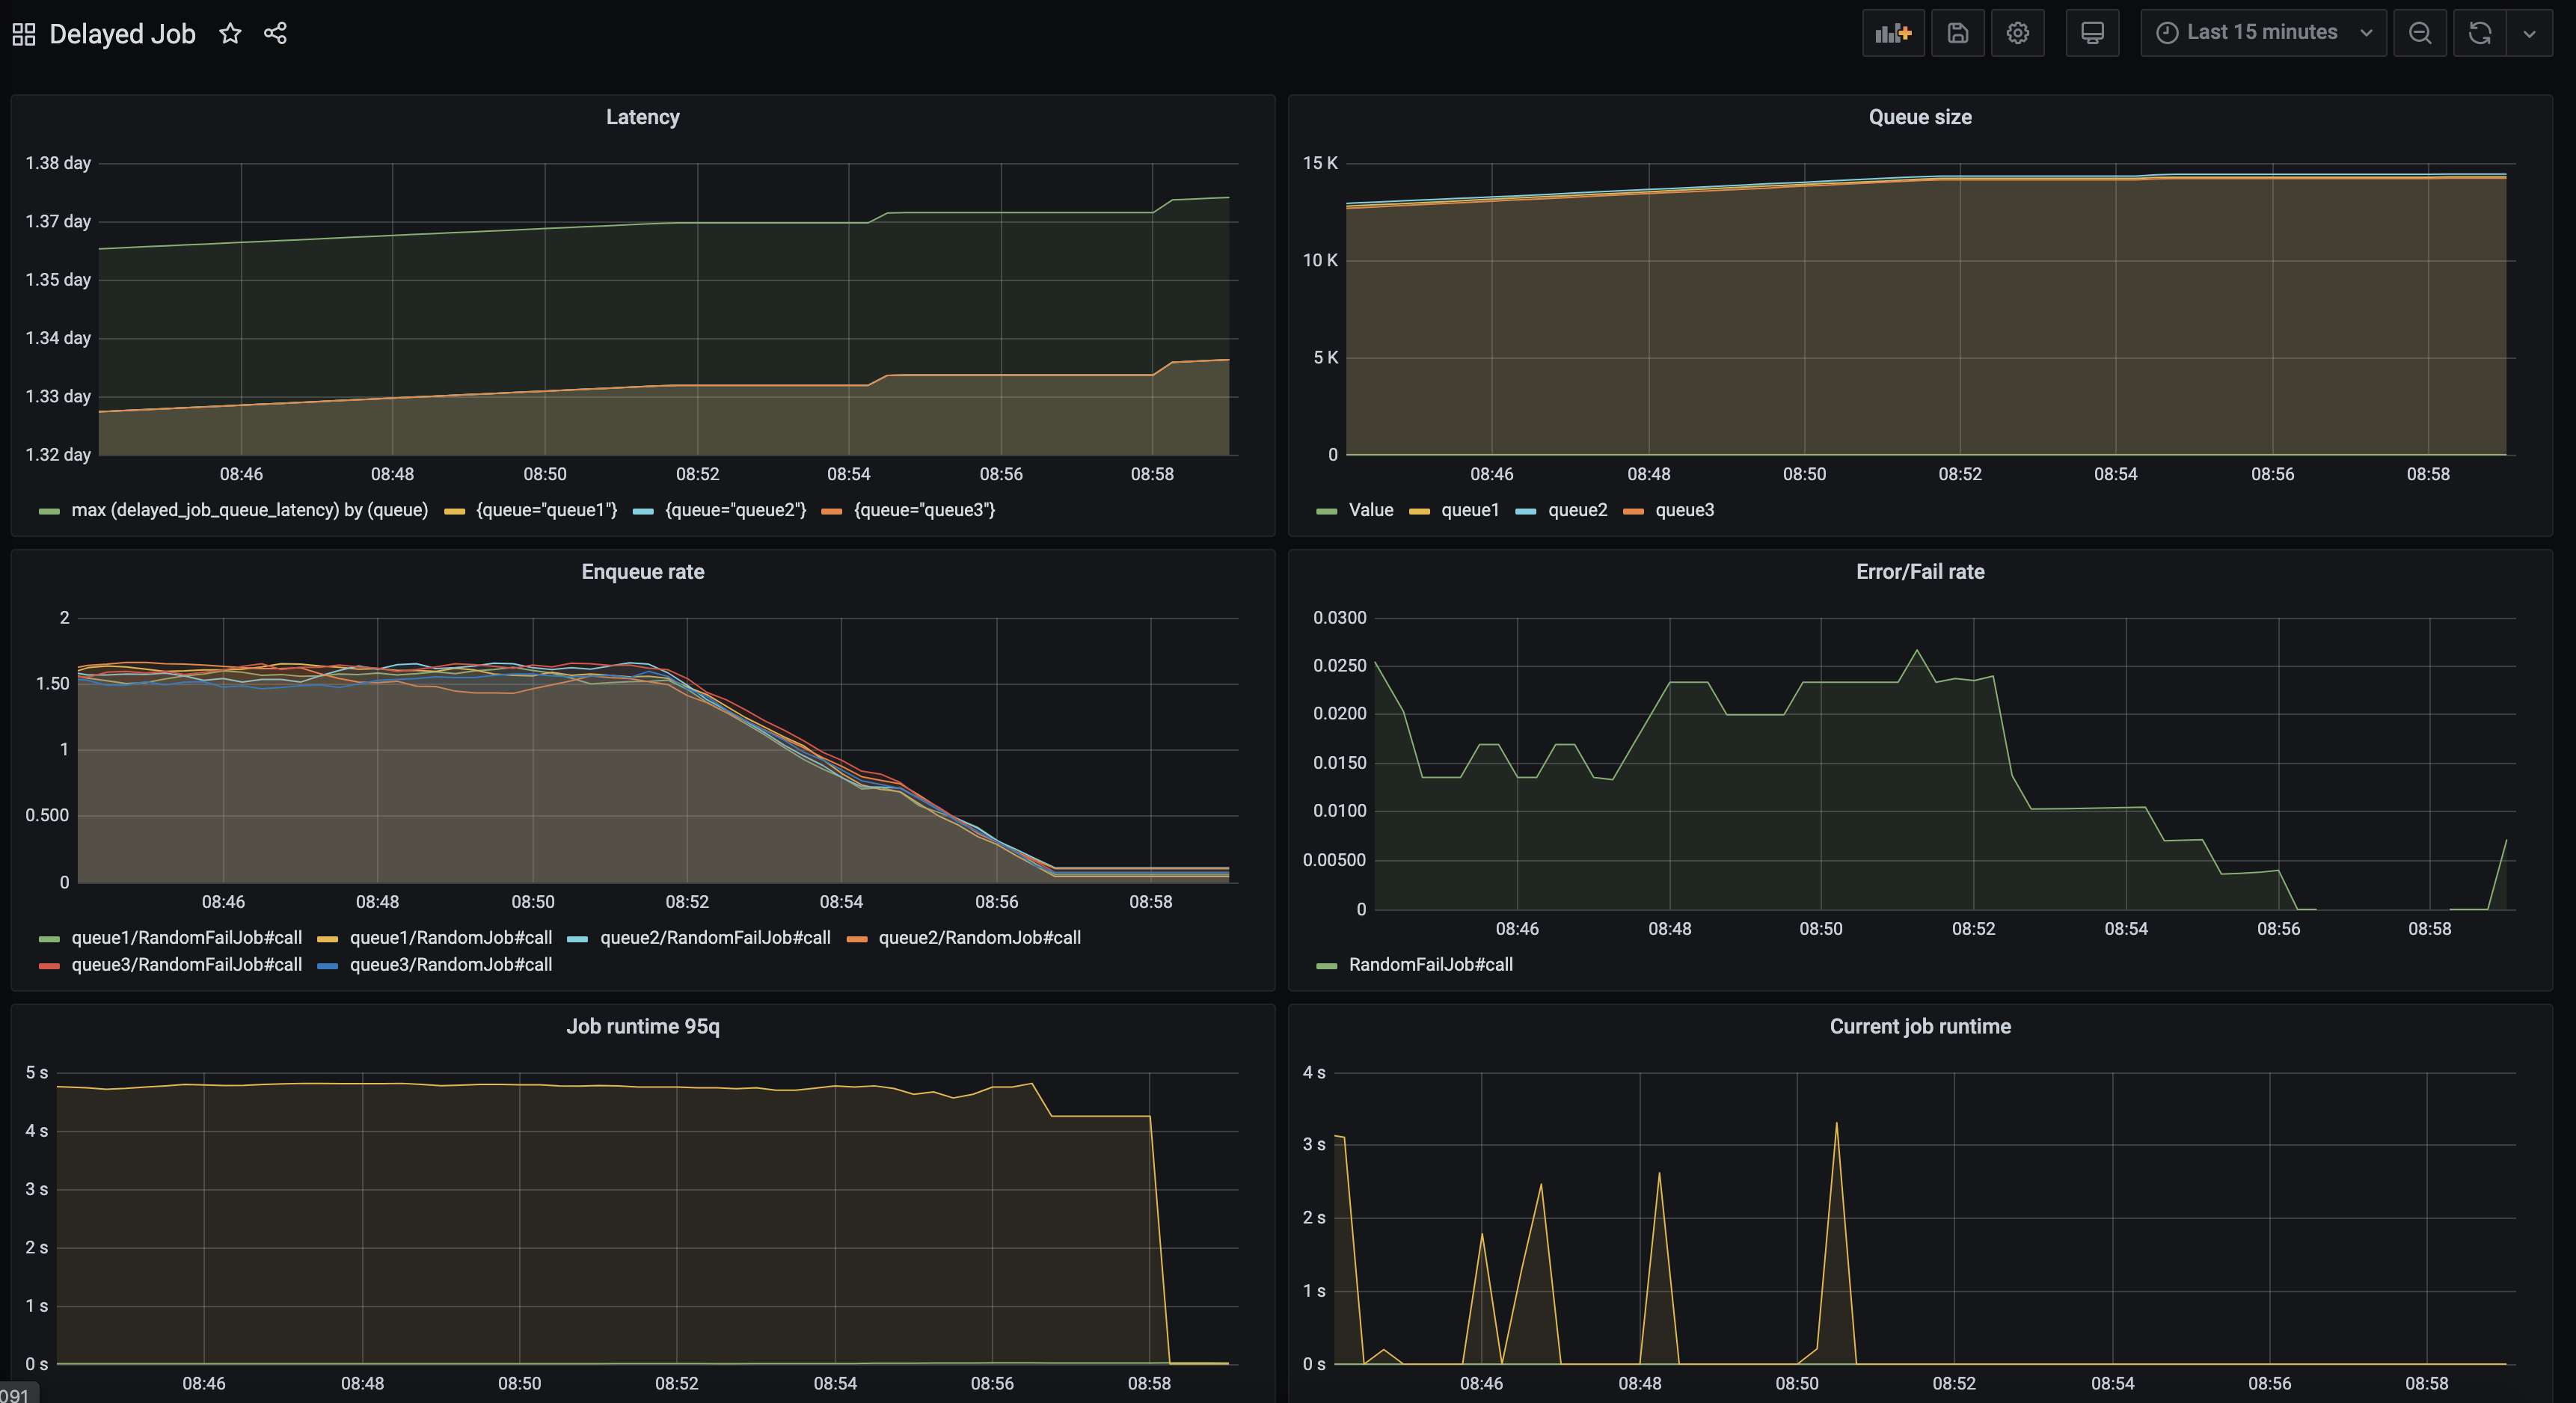Refresh the dashboard
This screenshot has width=2576, height=1403.
[x=2479, y=33]
